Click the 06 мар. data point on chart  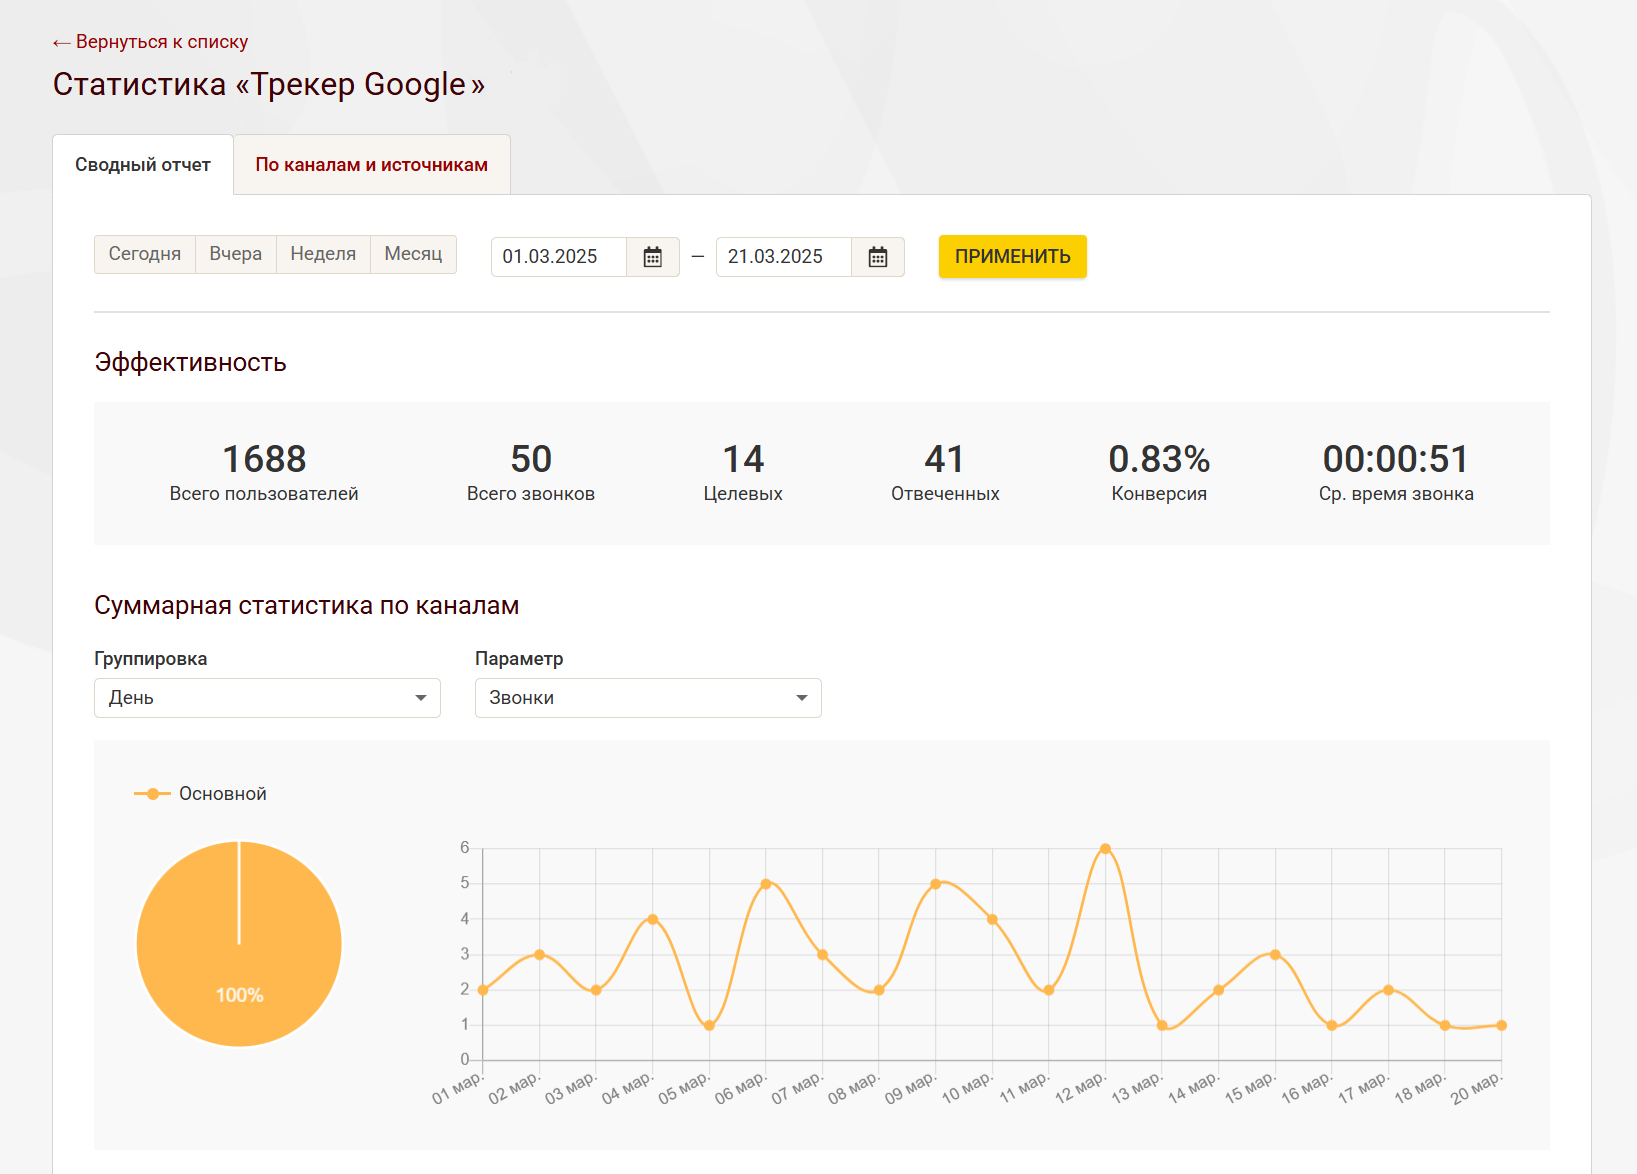pos(766,884)
